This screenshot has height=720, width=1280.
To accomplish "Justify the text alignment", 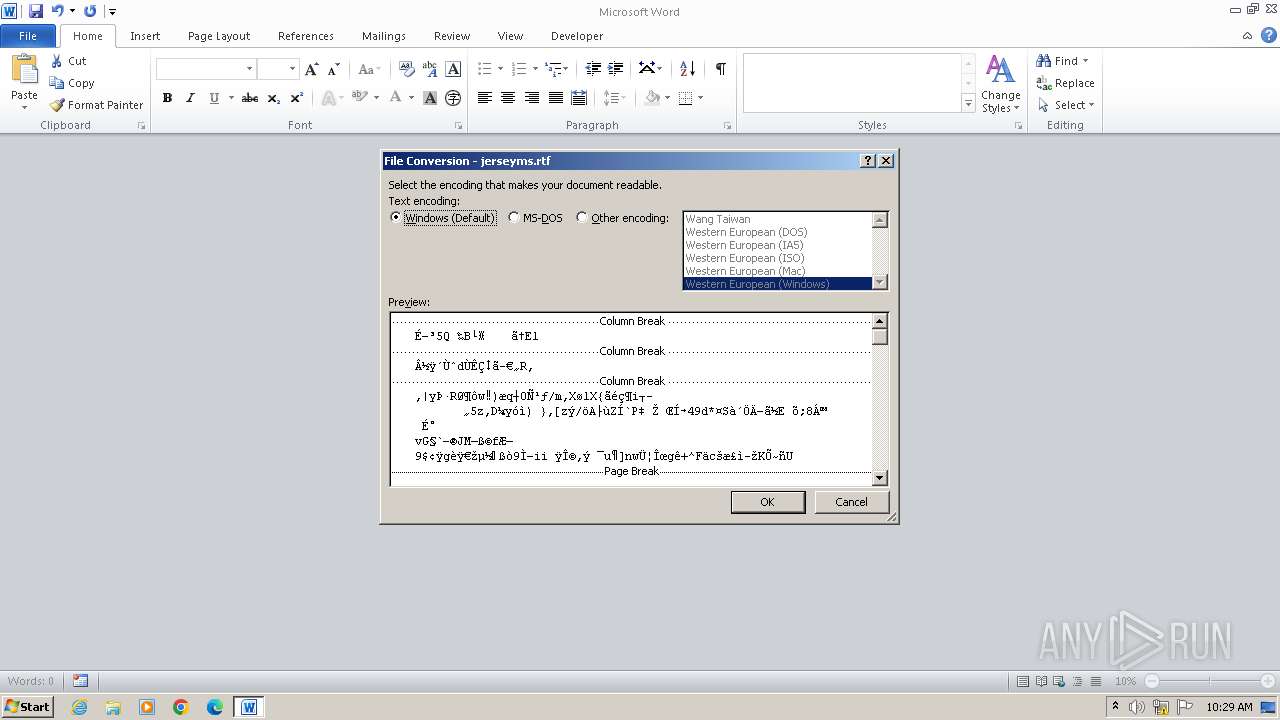I will pyautogui.click(x=555, y=98).
